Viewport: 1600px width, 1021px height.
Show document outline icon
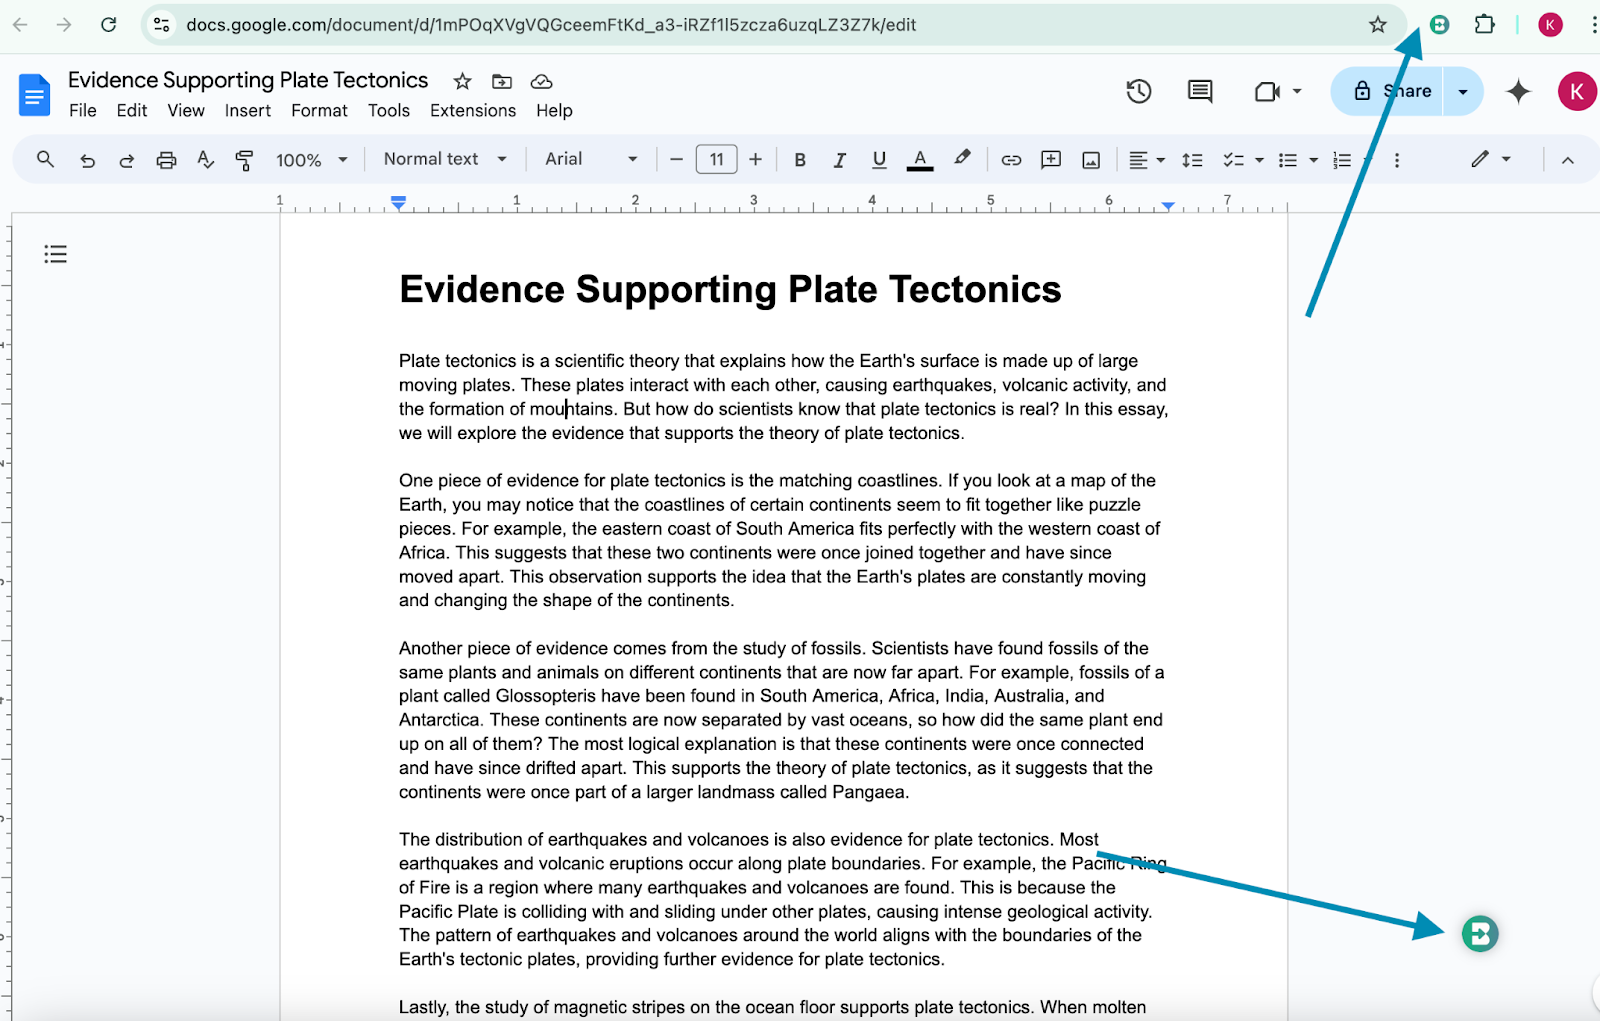click(x=56, y=254)
